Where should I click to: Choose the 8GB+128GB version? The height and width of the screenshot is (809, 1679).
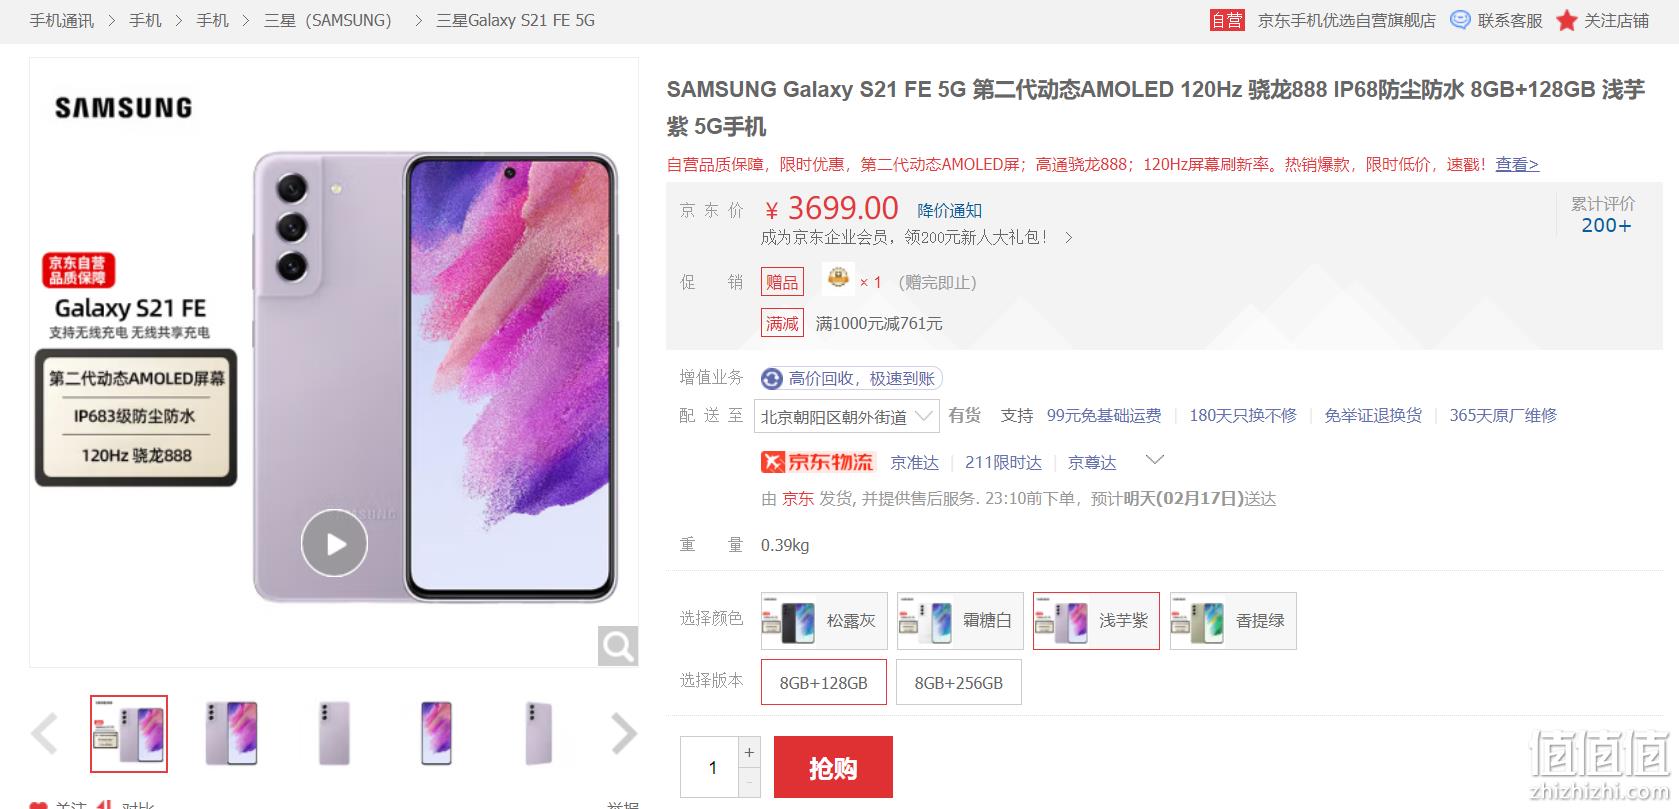pyautogui.click(x=823, y=682)
